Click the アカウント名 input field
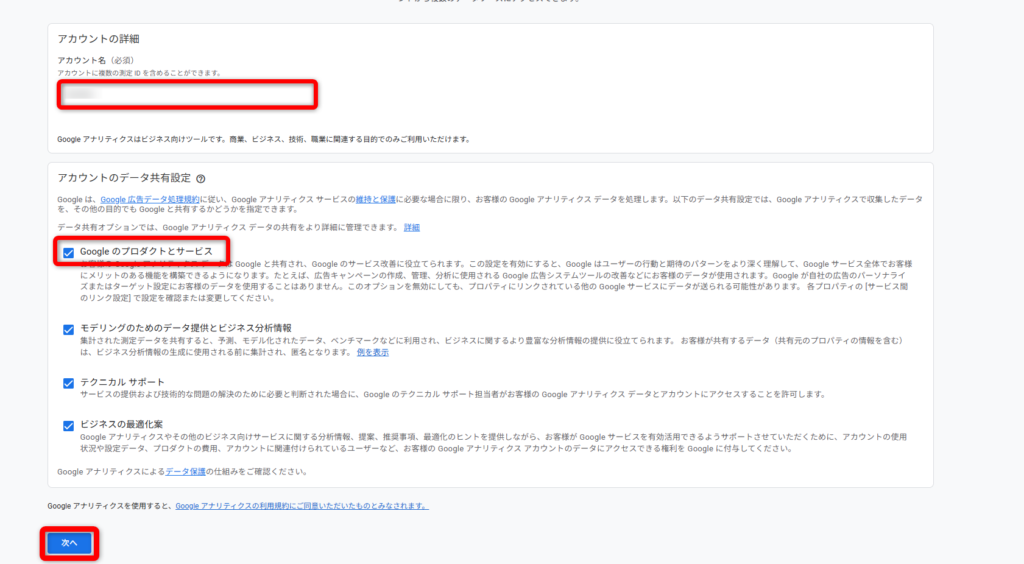Image resolution: width=1024 pixels, height=564 pixels. coord(187,95)
